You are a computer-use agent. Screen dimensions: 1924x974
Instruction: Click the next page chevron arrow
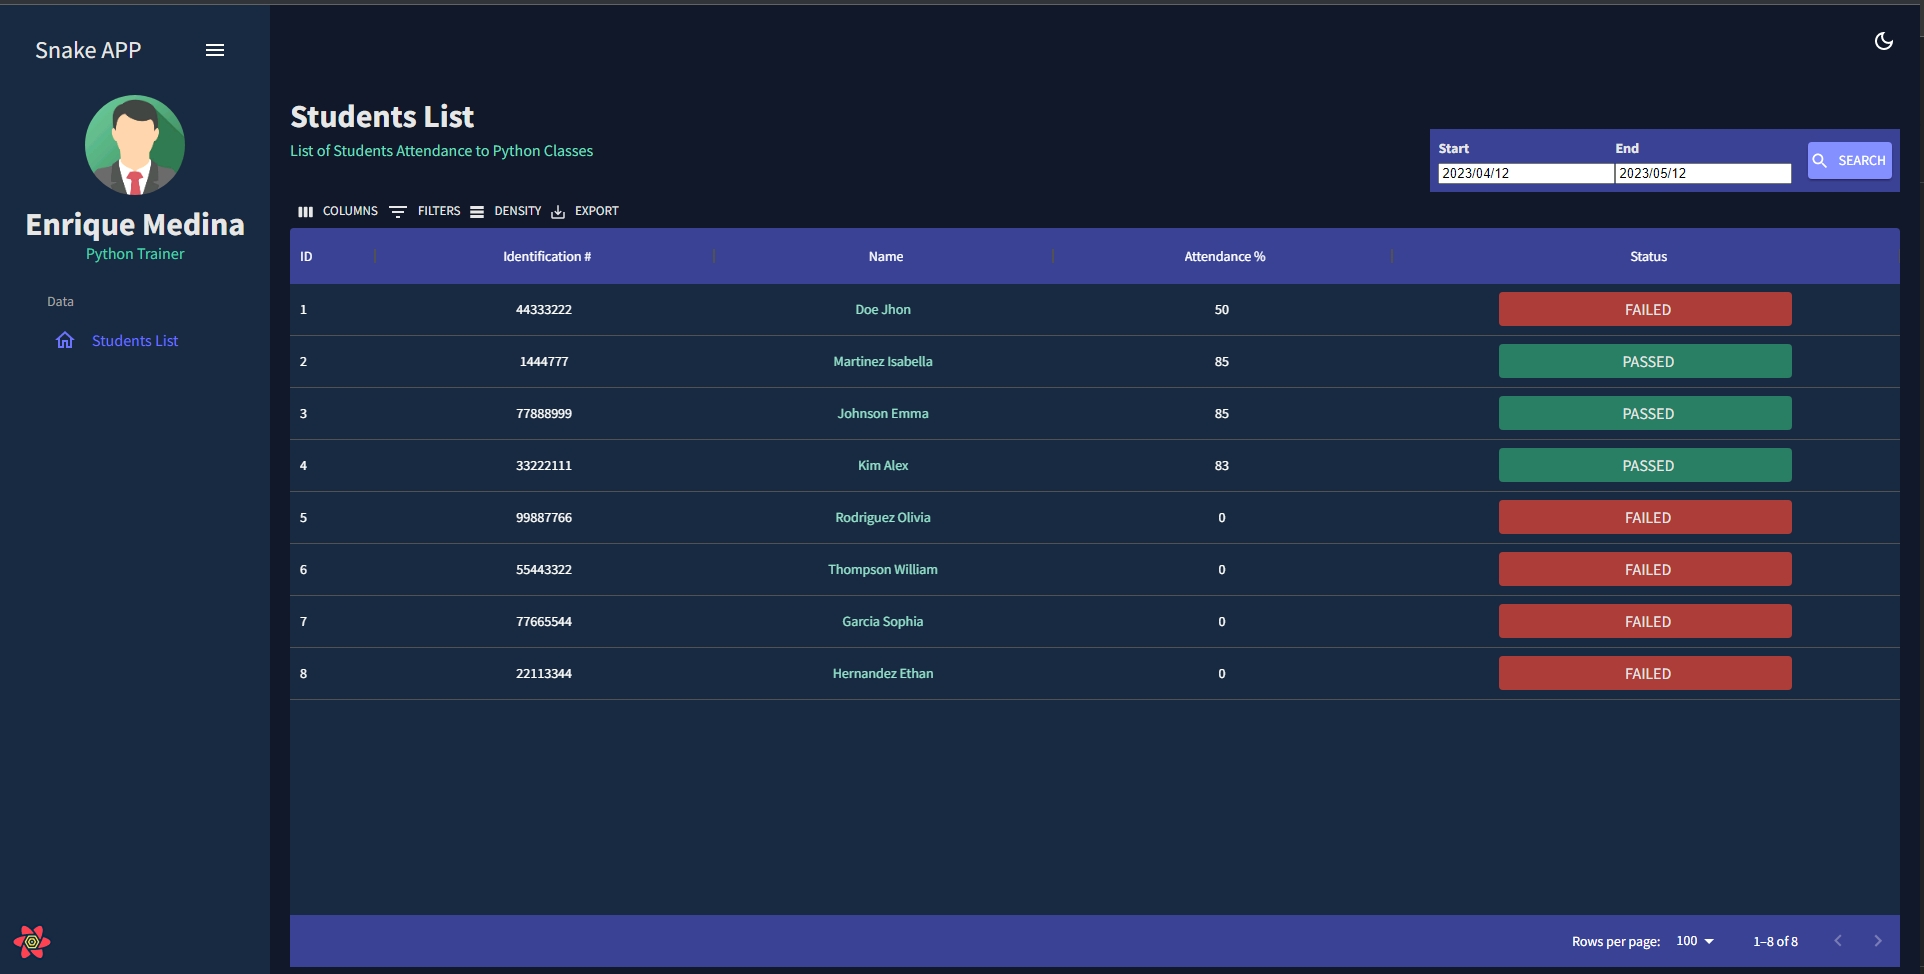[1878, 941]
